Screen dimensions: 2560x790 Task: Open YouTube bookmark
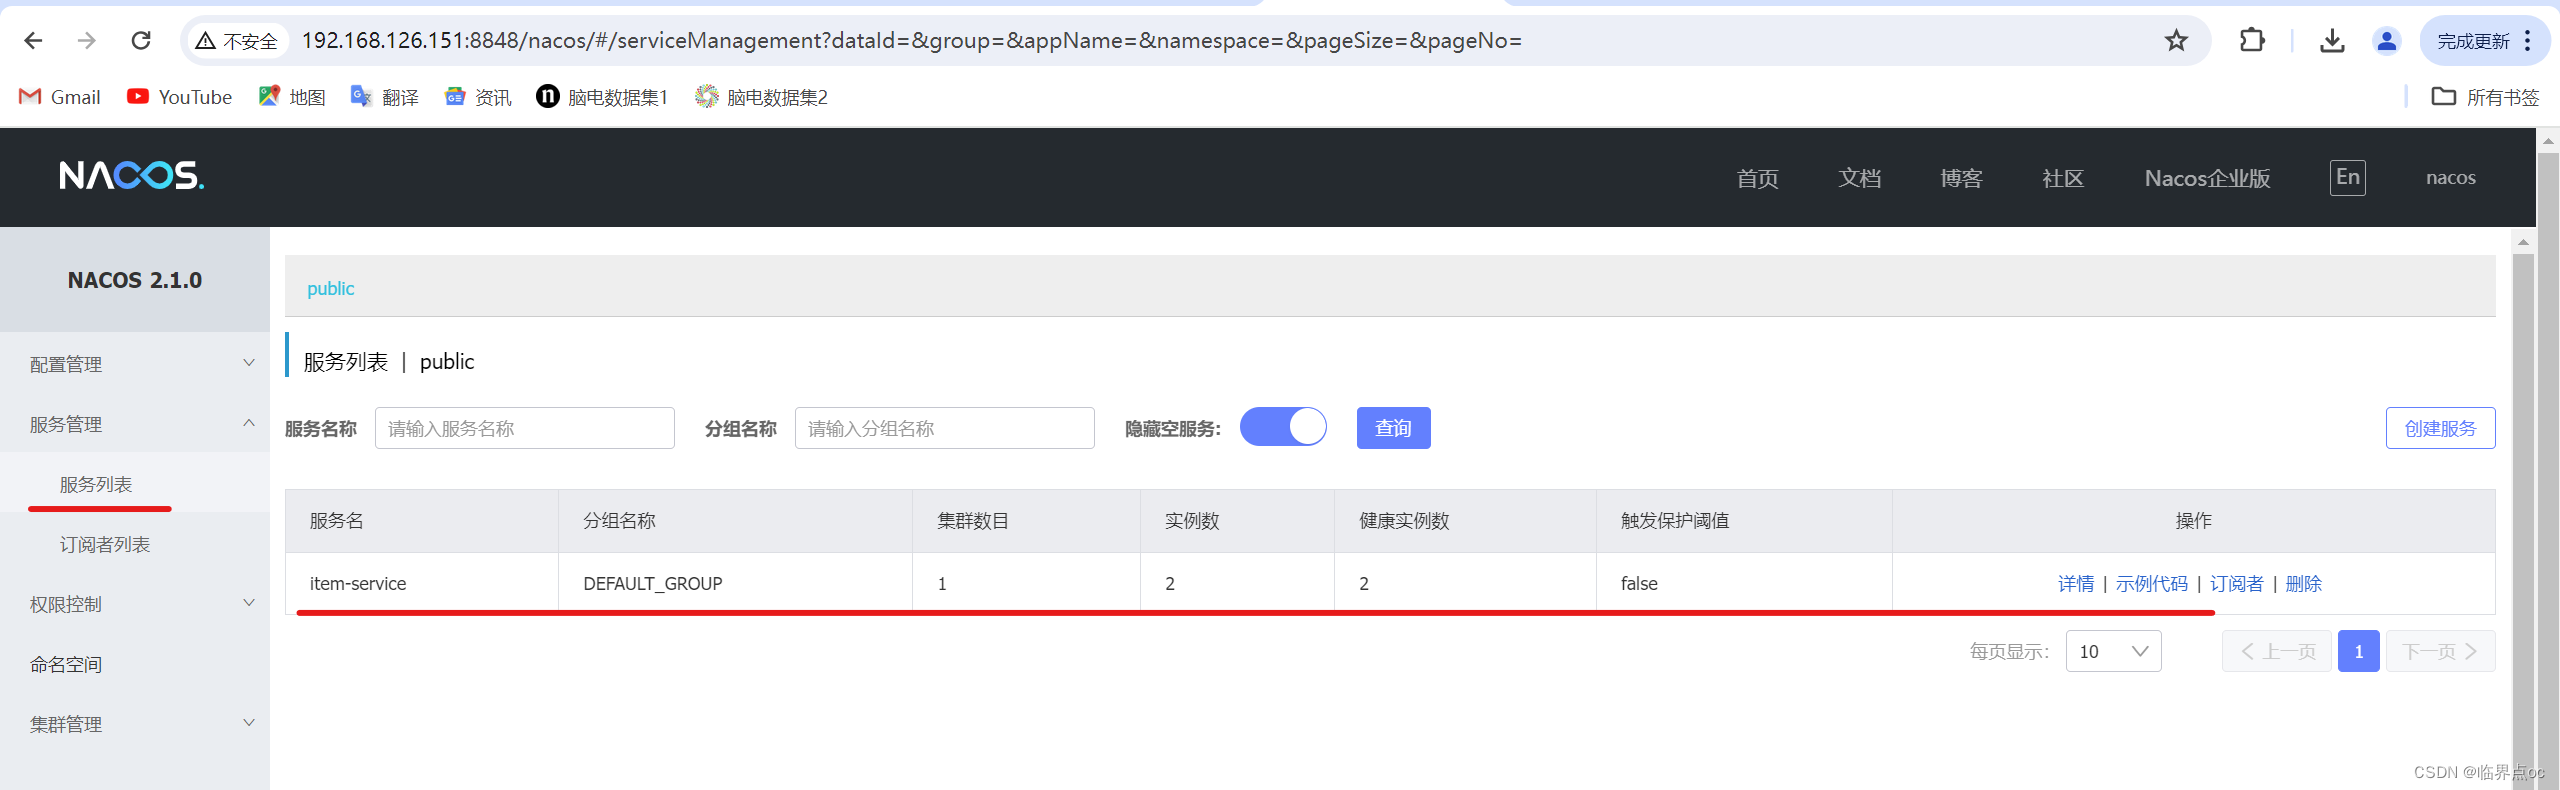(179, 97)
